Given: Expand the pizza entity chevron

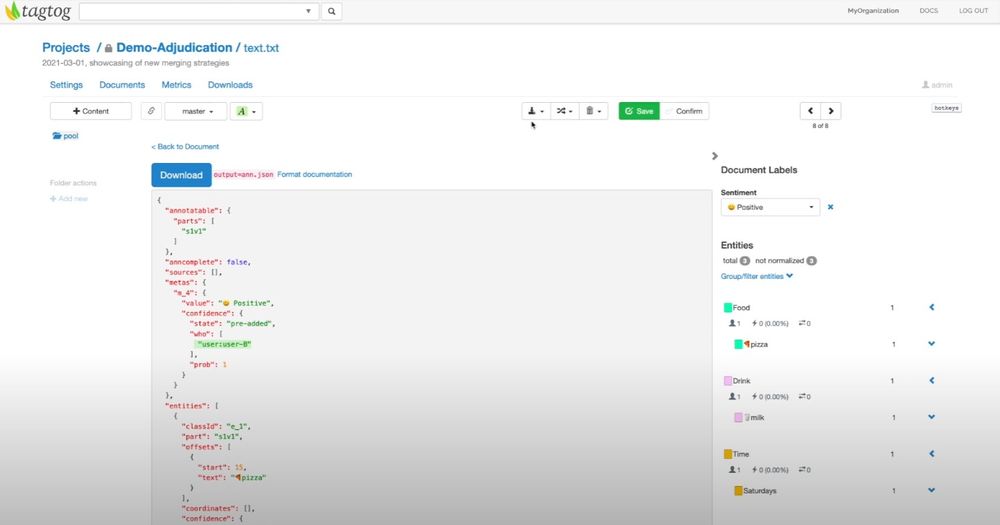Looking at the screenshot, I should coord(931,344).
